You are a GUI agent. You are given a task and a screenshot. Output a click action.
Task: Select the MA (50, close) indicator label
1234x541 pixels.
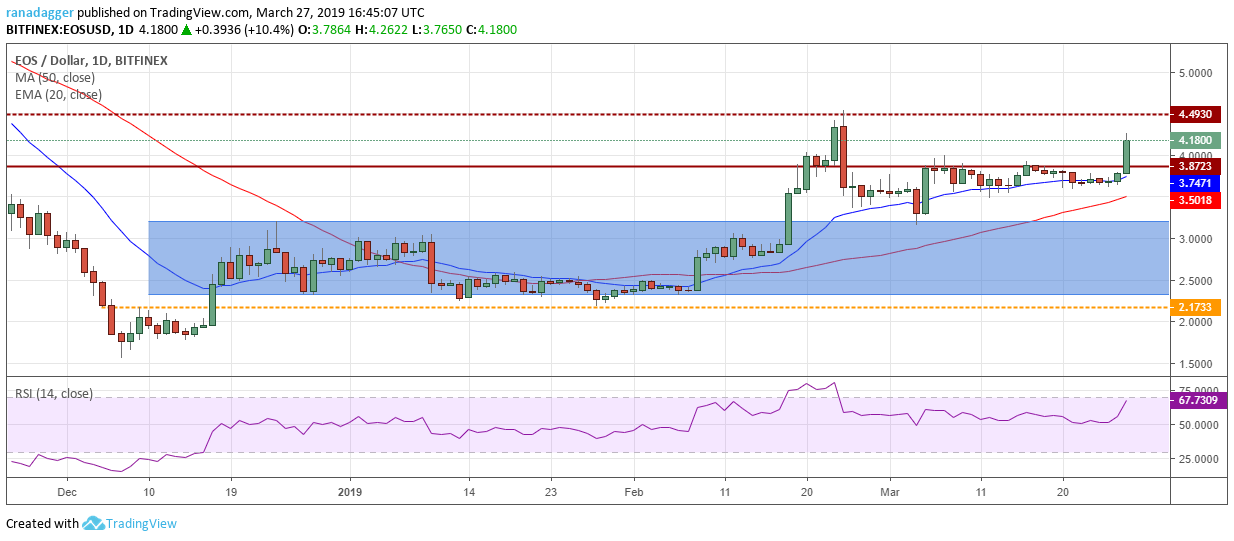coord(55,77)
